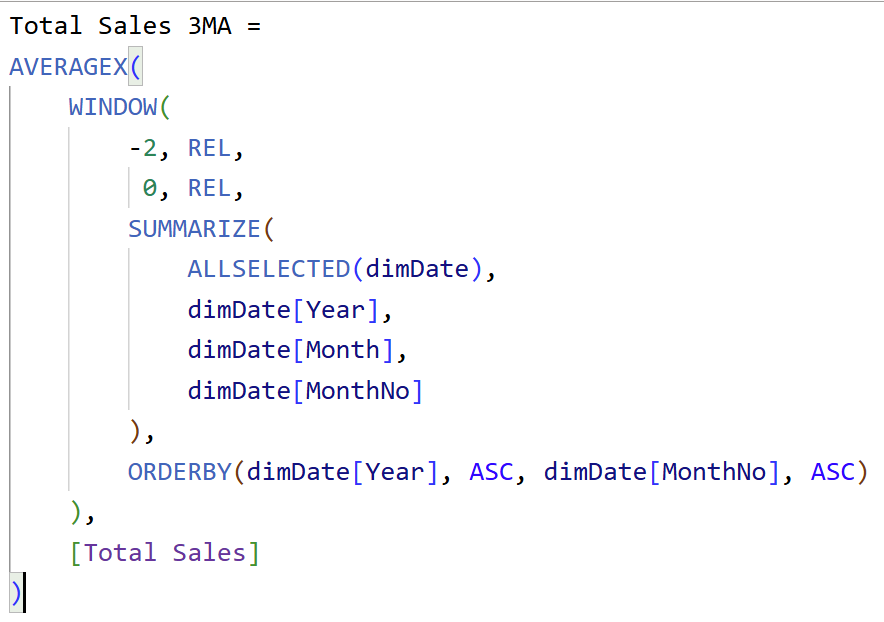
Task: Click the first REL keyword
Action: [x=209, y=148]
